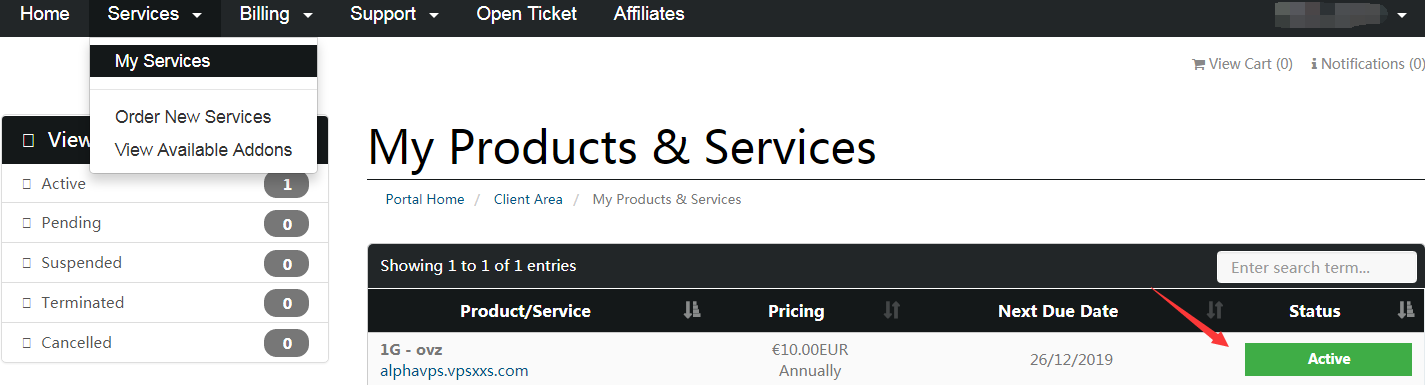1425x385 pixels.
Task: Sort by Pricing column icon
Action: point(892,311)
